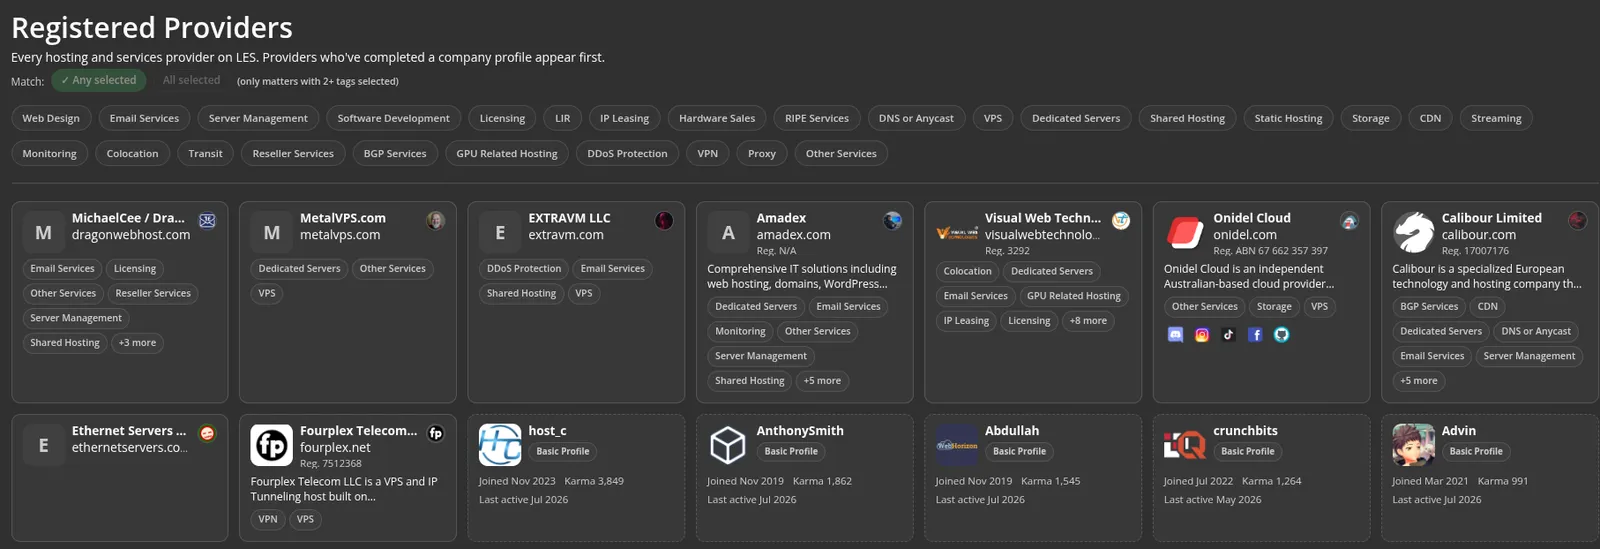Toggle the Hardware Sales filter tag

pos(717,118)
